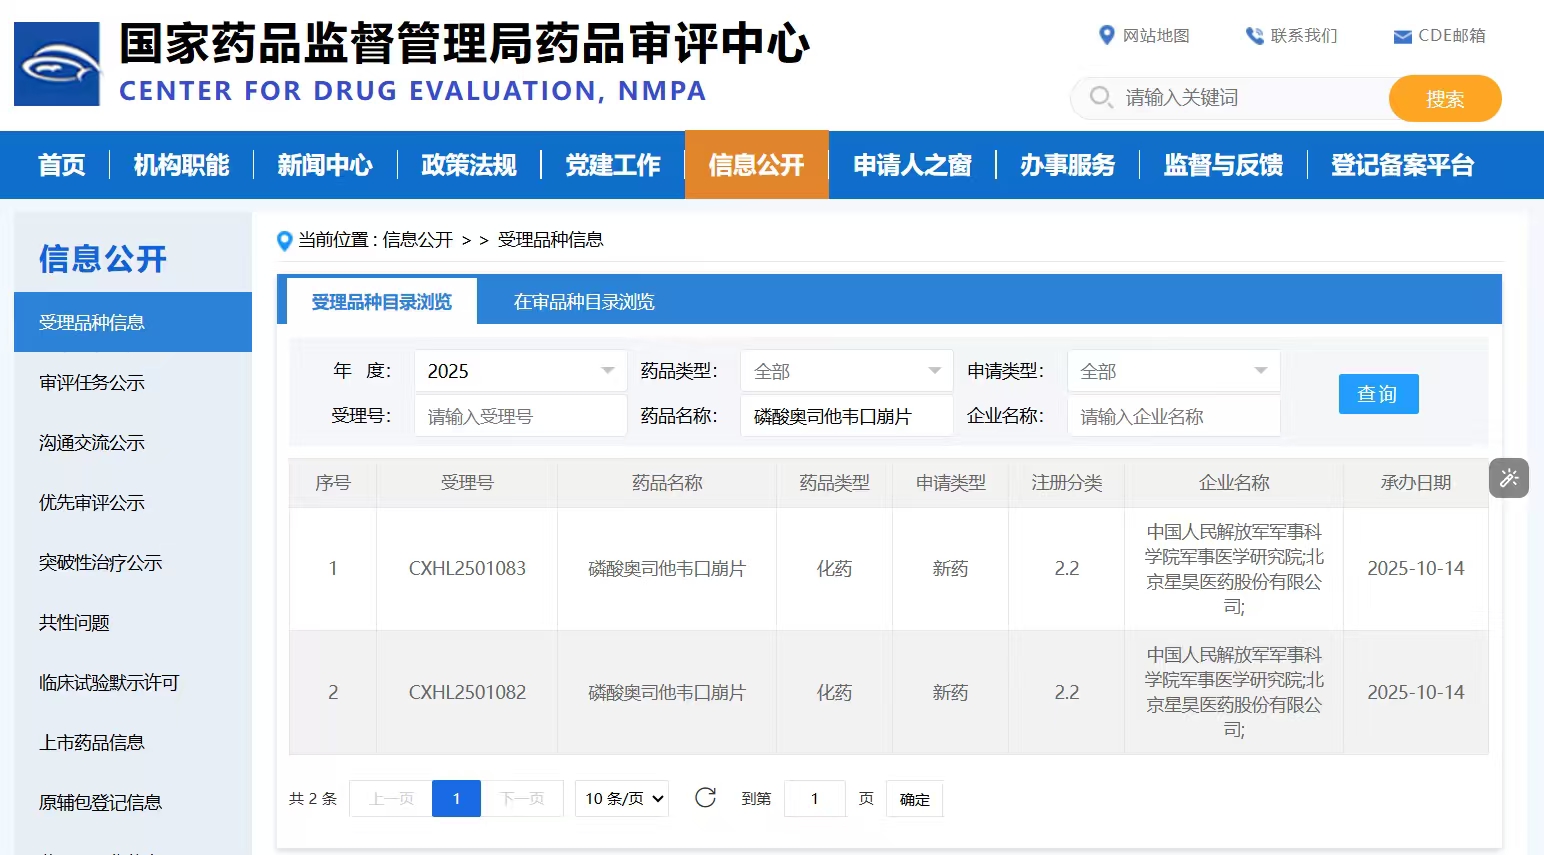Click breadcrumb 受理品种信息 text
The image size is (1544, 855).
[x=551, y=240]
